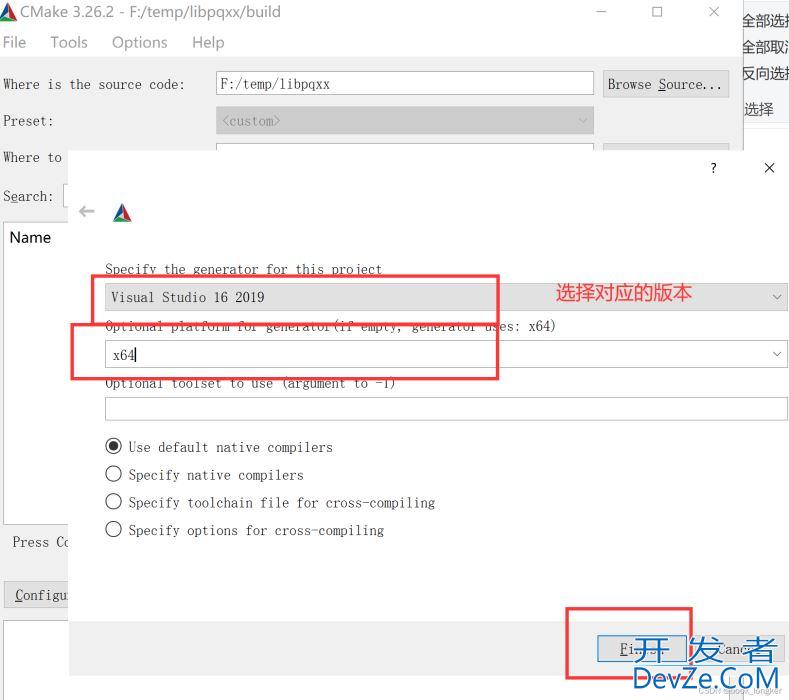This screenshot has width=789, height=700.
Task: Expand the generator list chevron arrow
Action: [776, 297]
